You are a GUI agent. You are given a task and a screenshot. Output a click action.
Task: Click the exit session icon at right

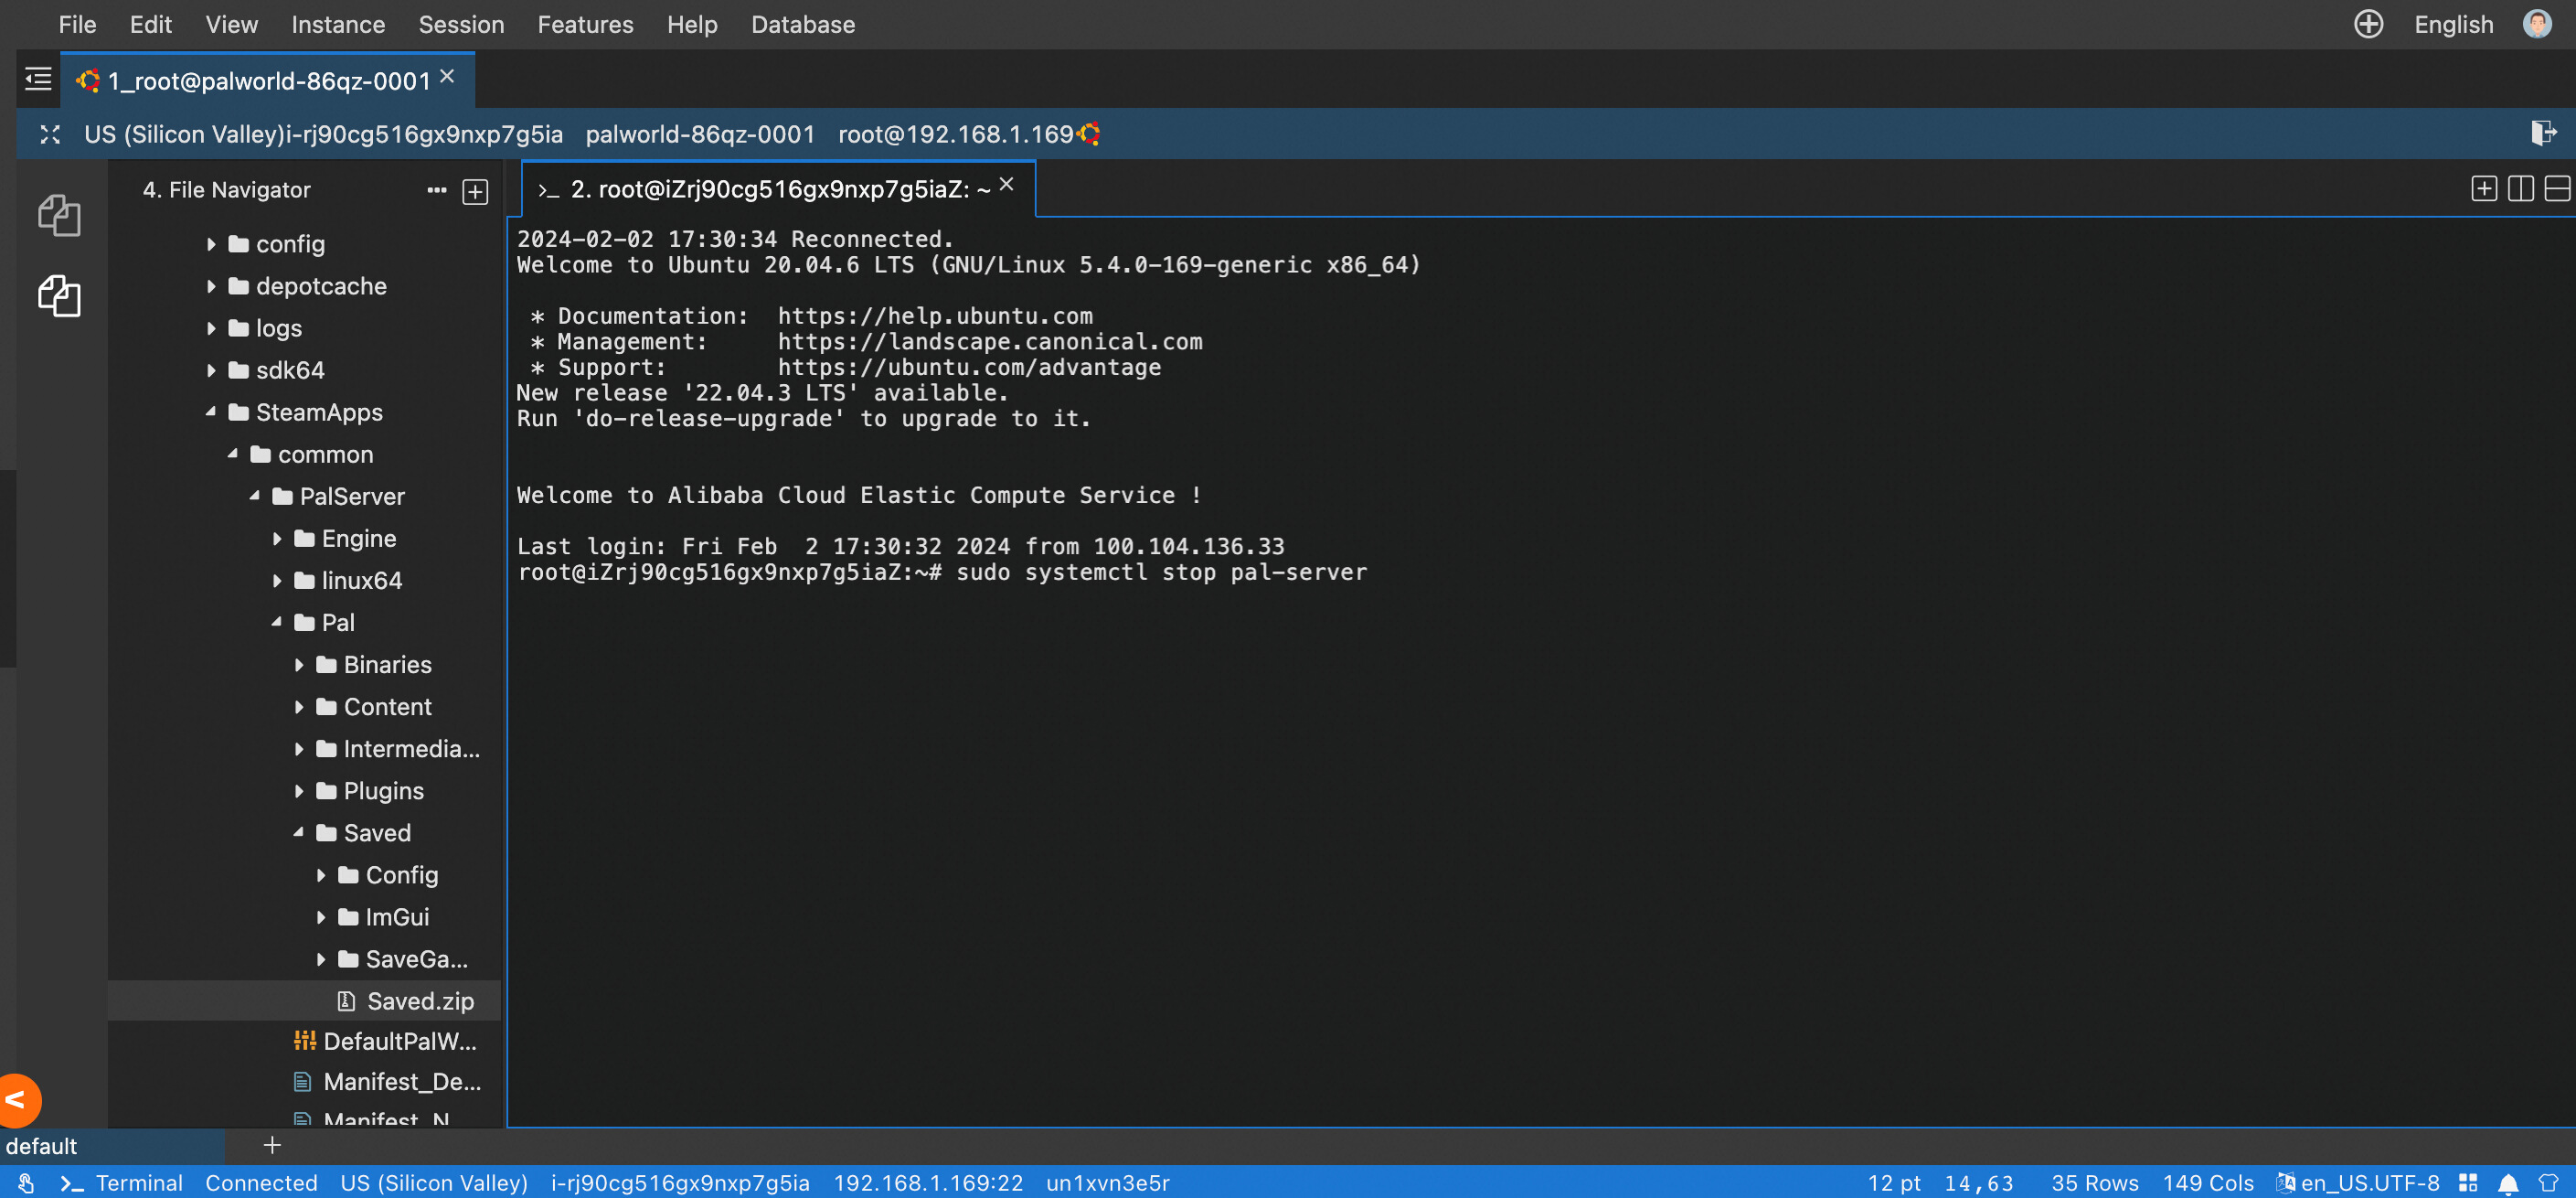tap(2544, 133)
